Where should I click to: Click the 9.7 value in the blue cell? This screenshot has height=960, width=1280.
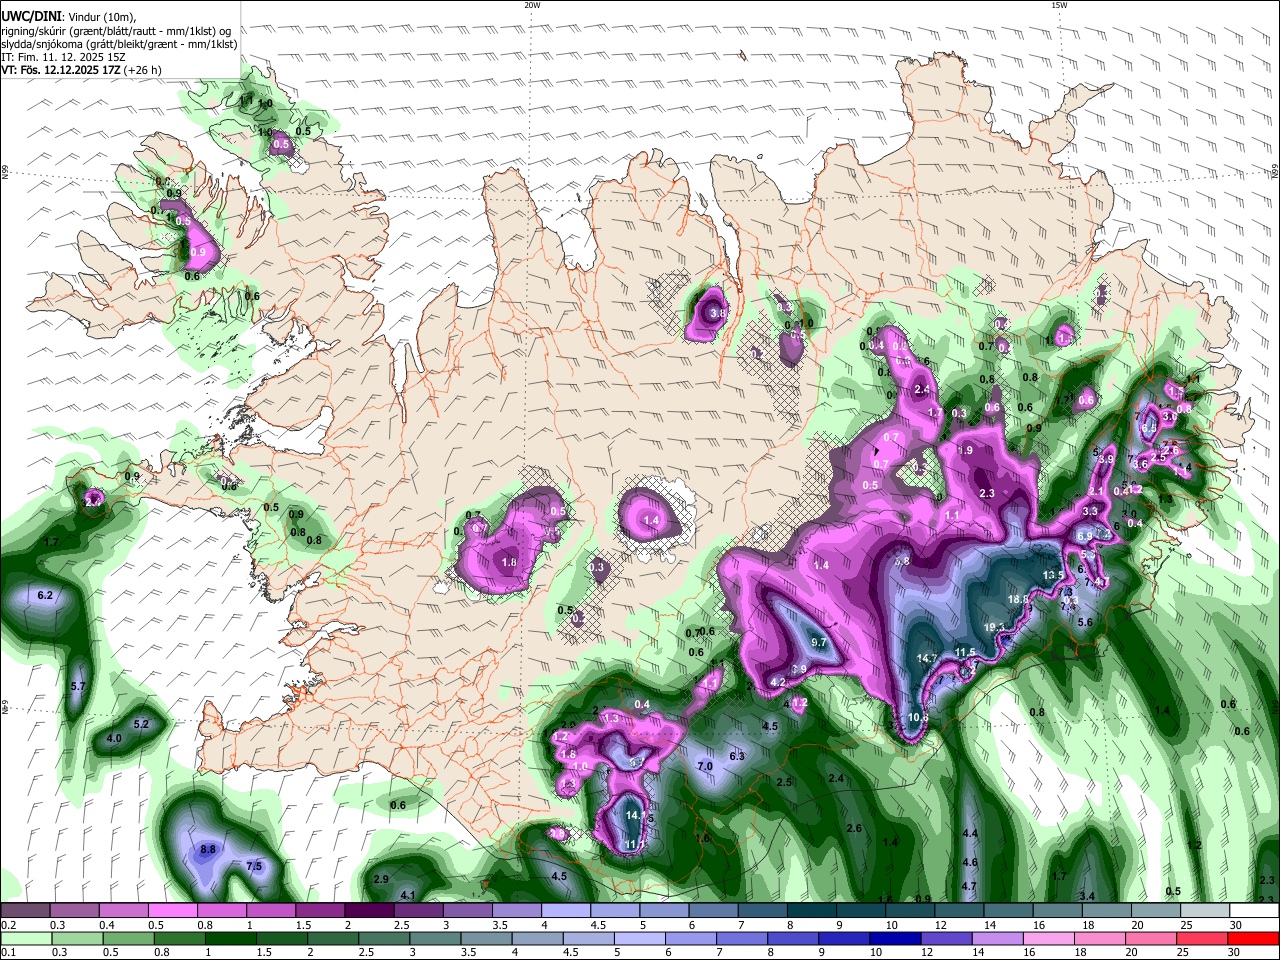[819, 642]
